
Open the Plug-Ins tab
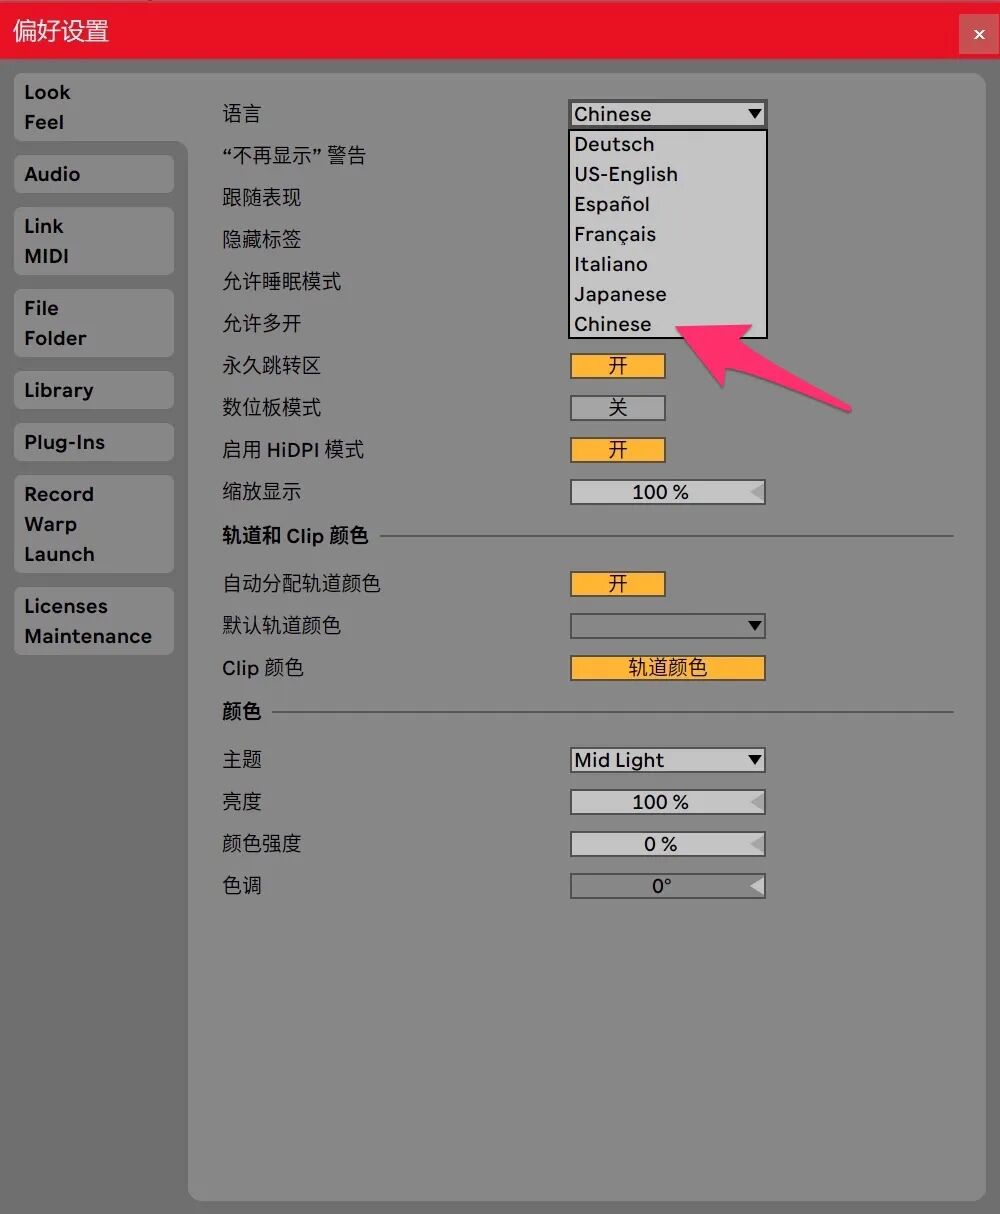click(94, 442)
